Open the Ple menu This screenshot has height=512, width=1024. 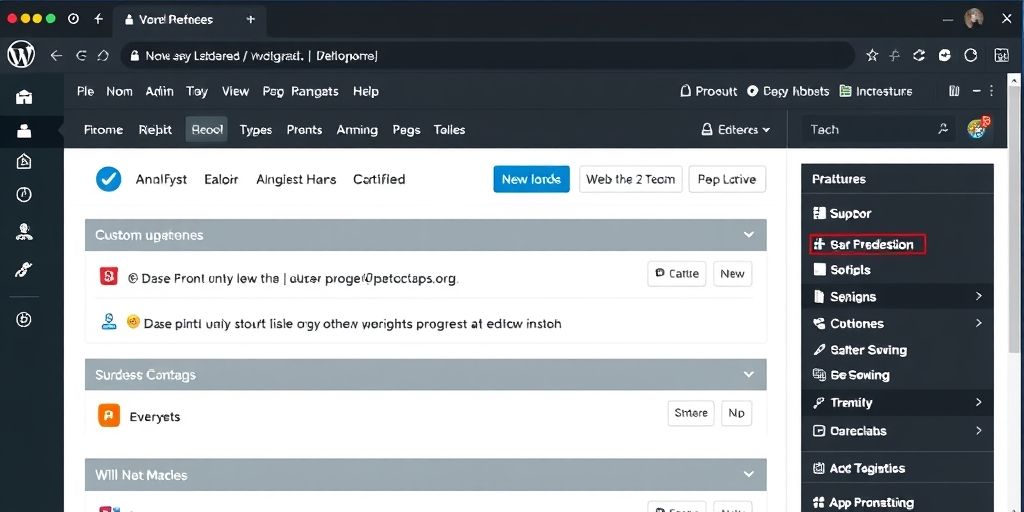(x=86, y=91)
